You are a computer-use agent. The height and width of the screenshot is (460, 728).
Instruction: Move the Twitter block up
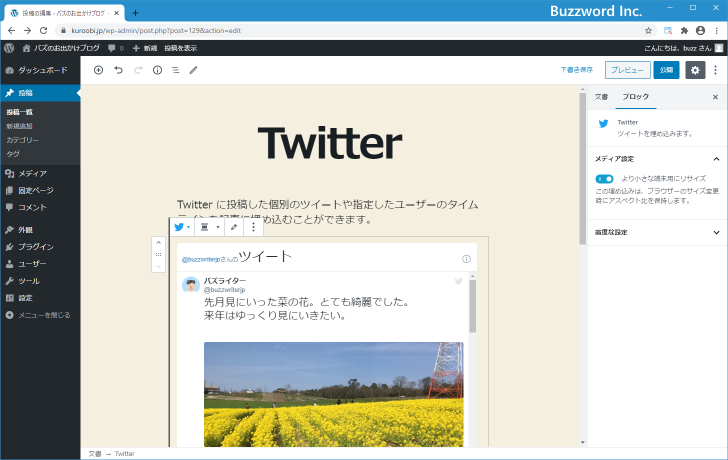click(x=158, y=243)
